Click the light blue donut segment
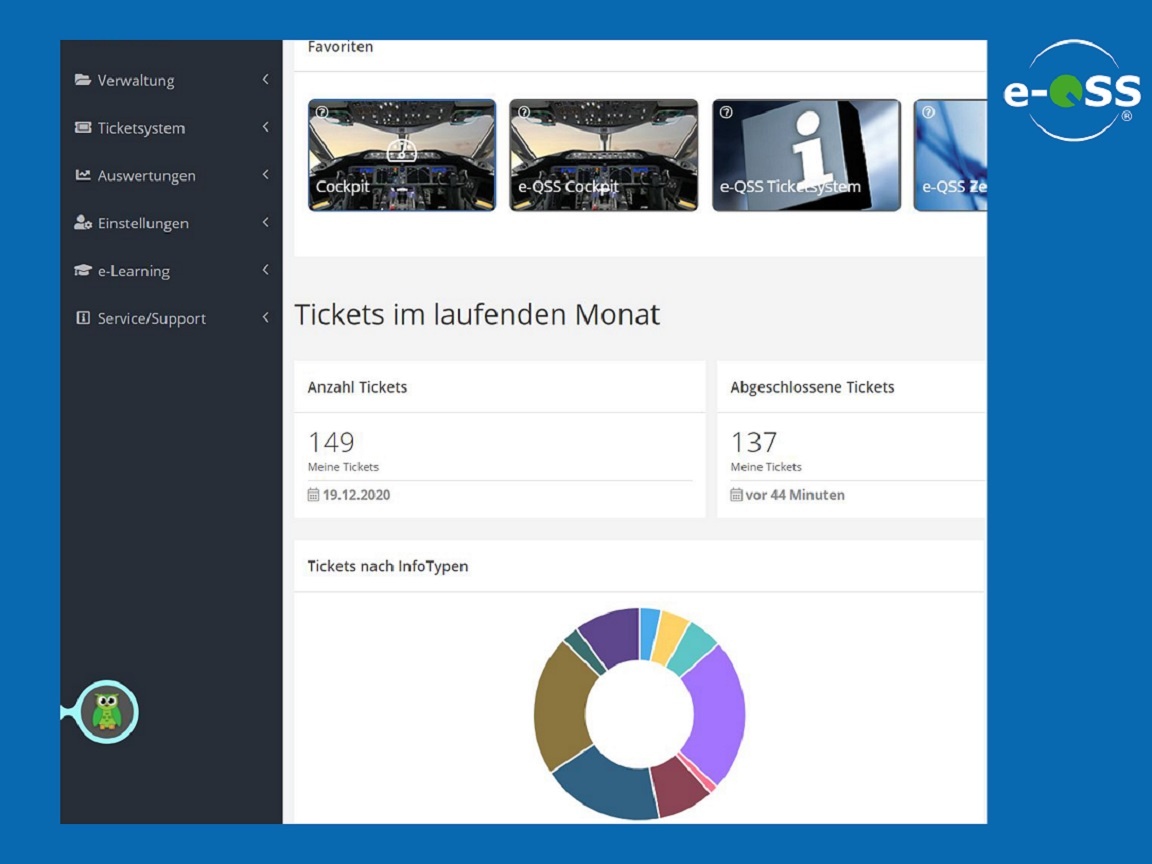Image resolution: width=1152 pixels, height=864 pixels. pos(649,633)
